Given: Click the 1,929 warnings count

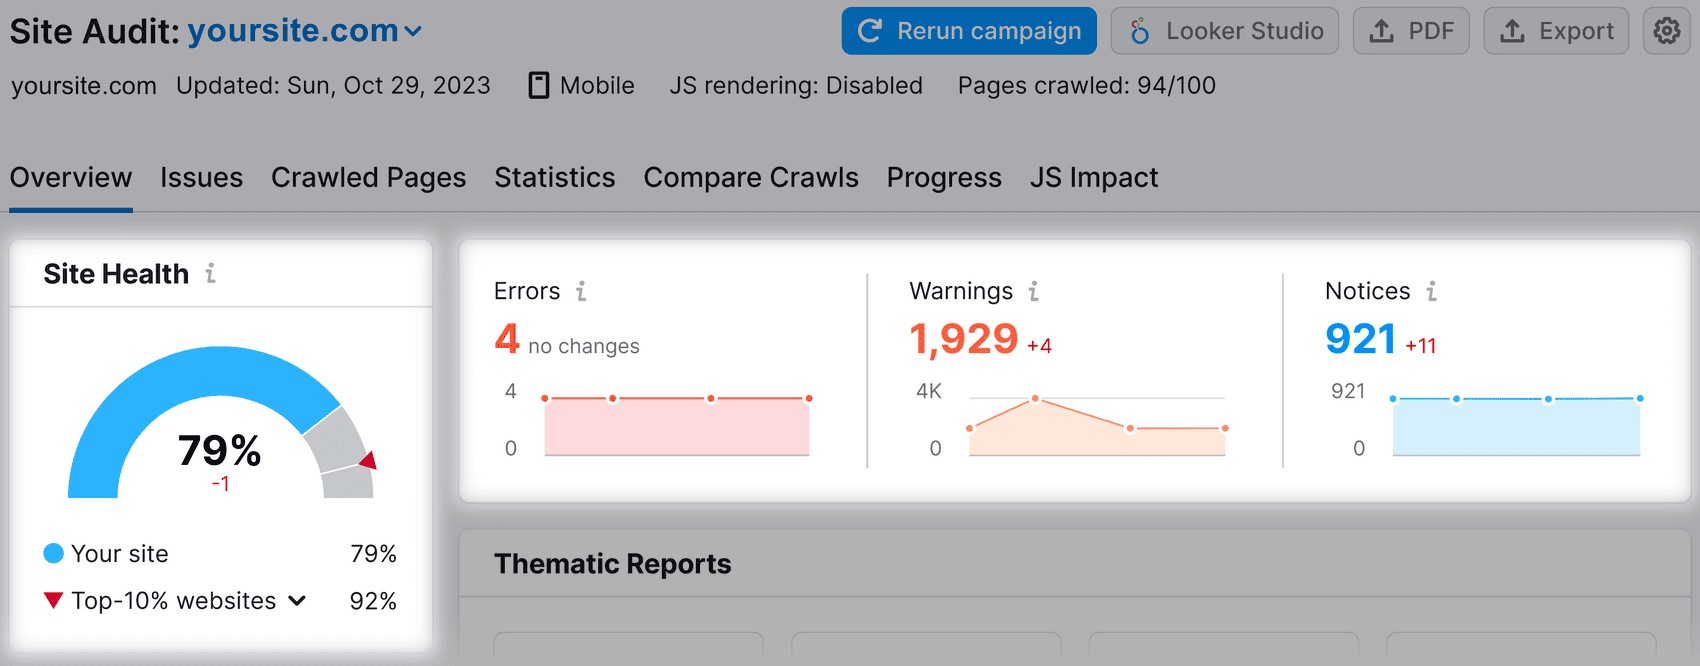Looking at the screenshot, I should (x=963, y=339).
